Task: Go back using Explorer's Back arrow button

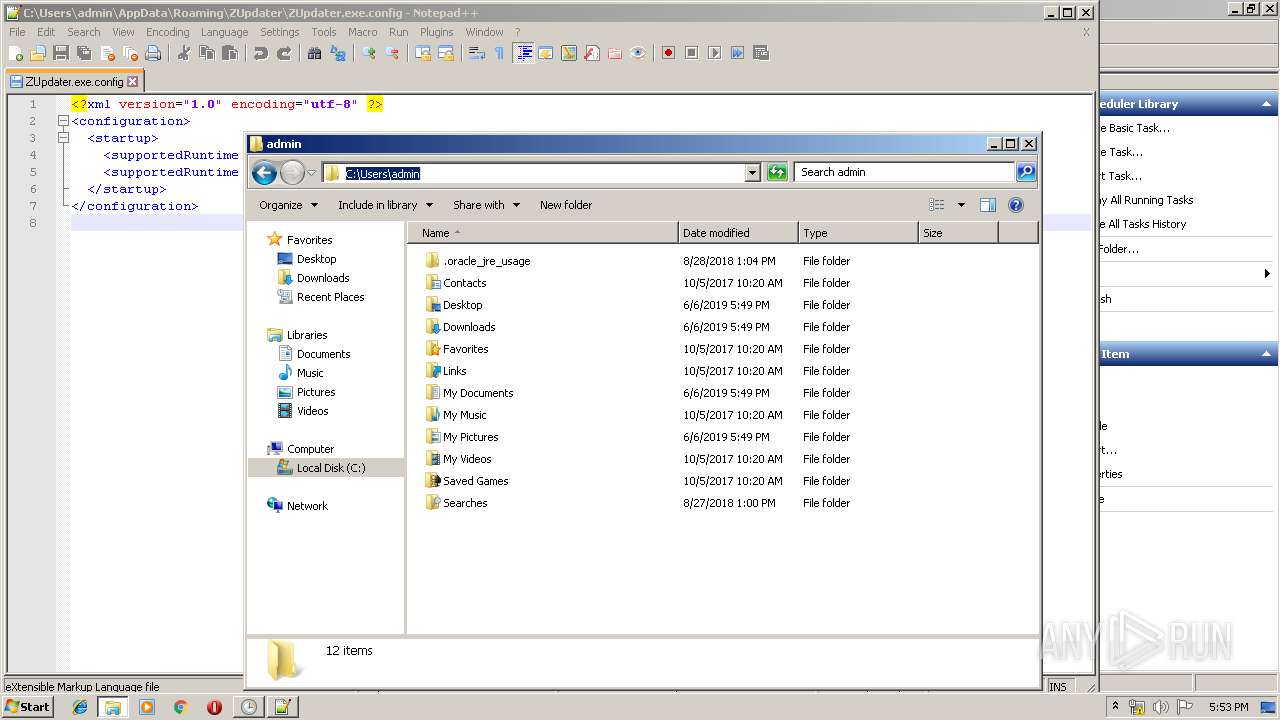Action: coord(264,172)
